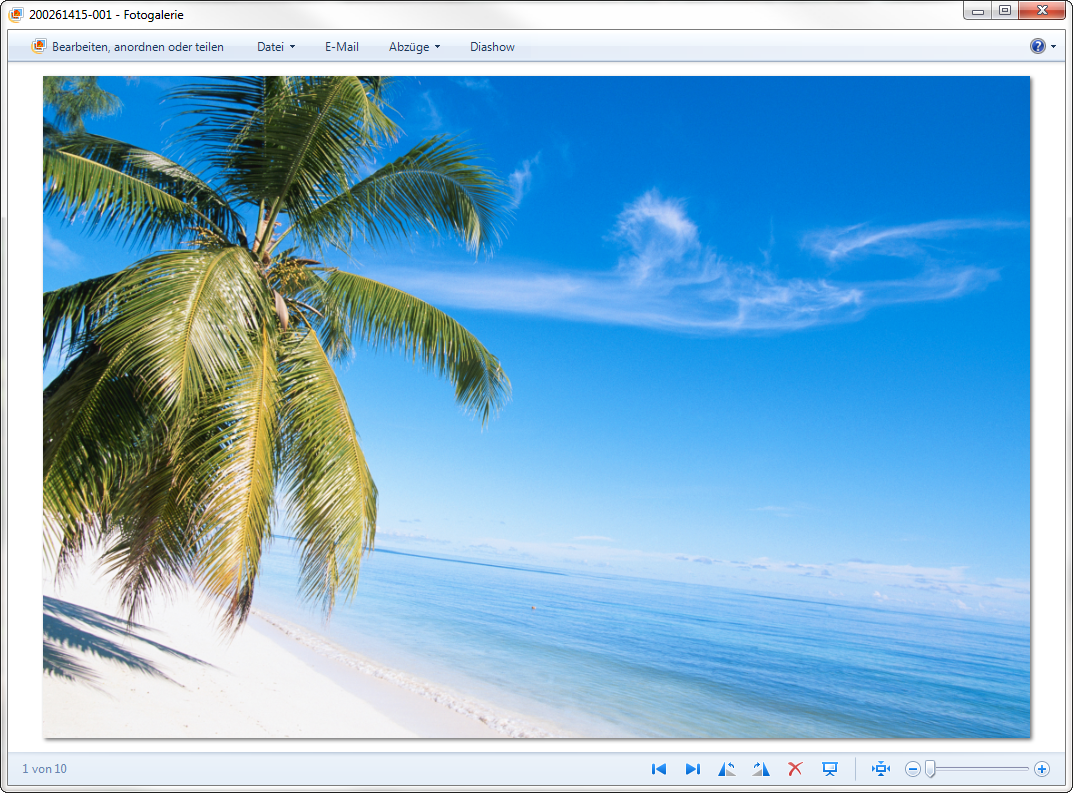1073x793 pixels.
Task: Click the zoom out minus icon
Action: (x=912, y=769)
